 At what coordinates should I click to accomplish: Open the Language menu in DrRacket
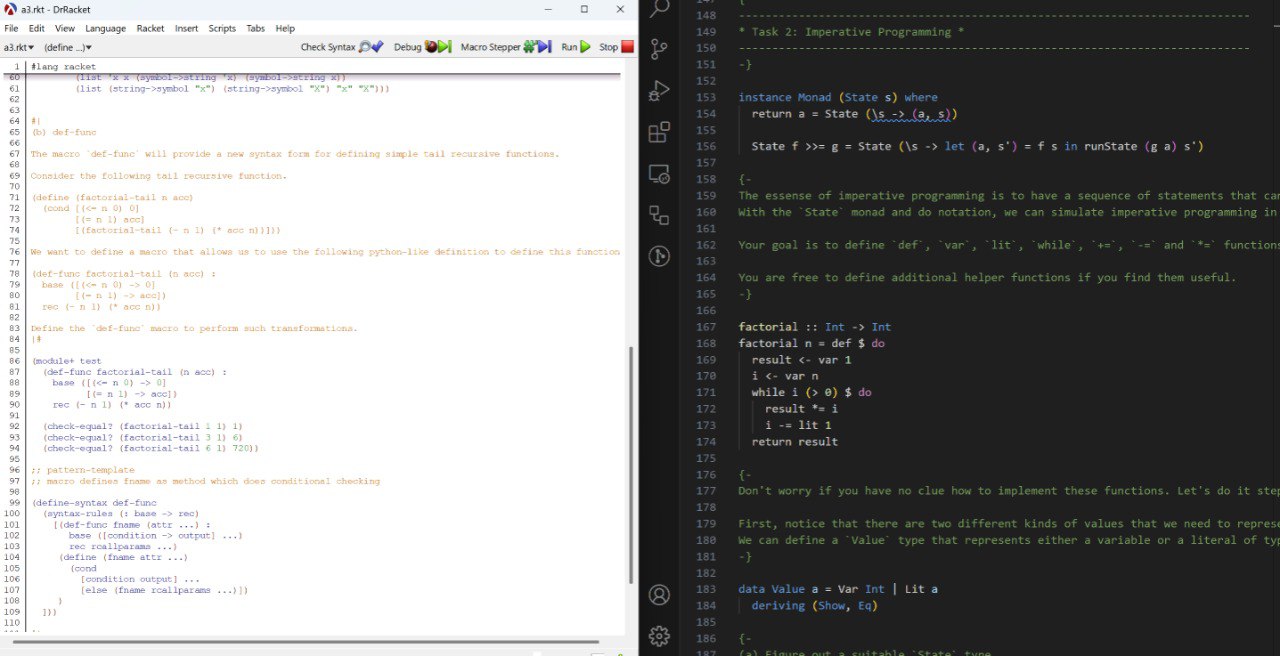pos(105,28)
